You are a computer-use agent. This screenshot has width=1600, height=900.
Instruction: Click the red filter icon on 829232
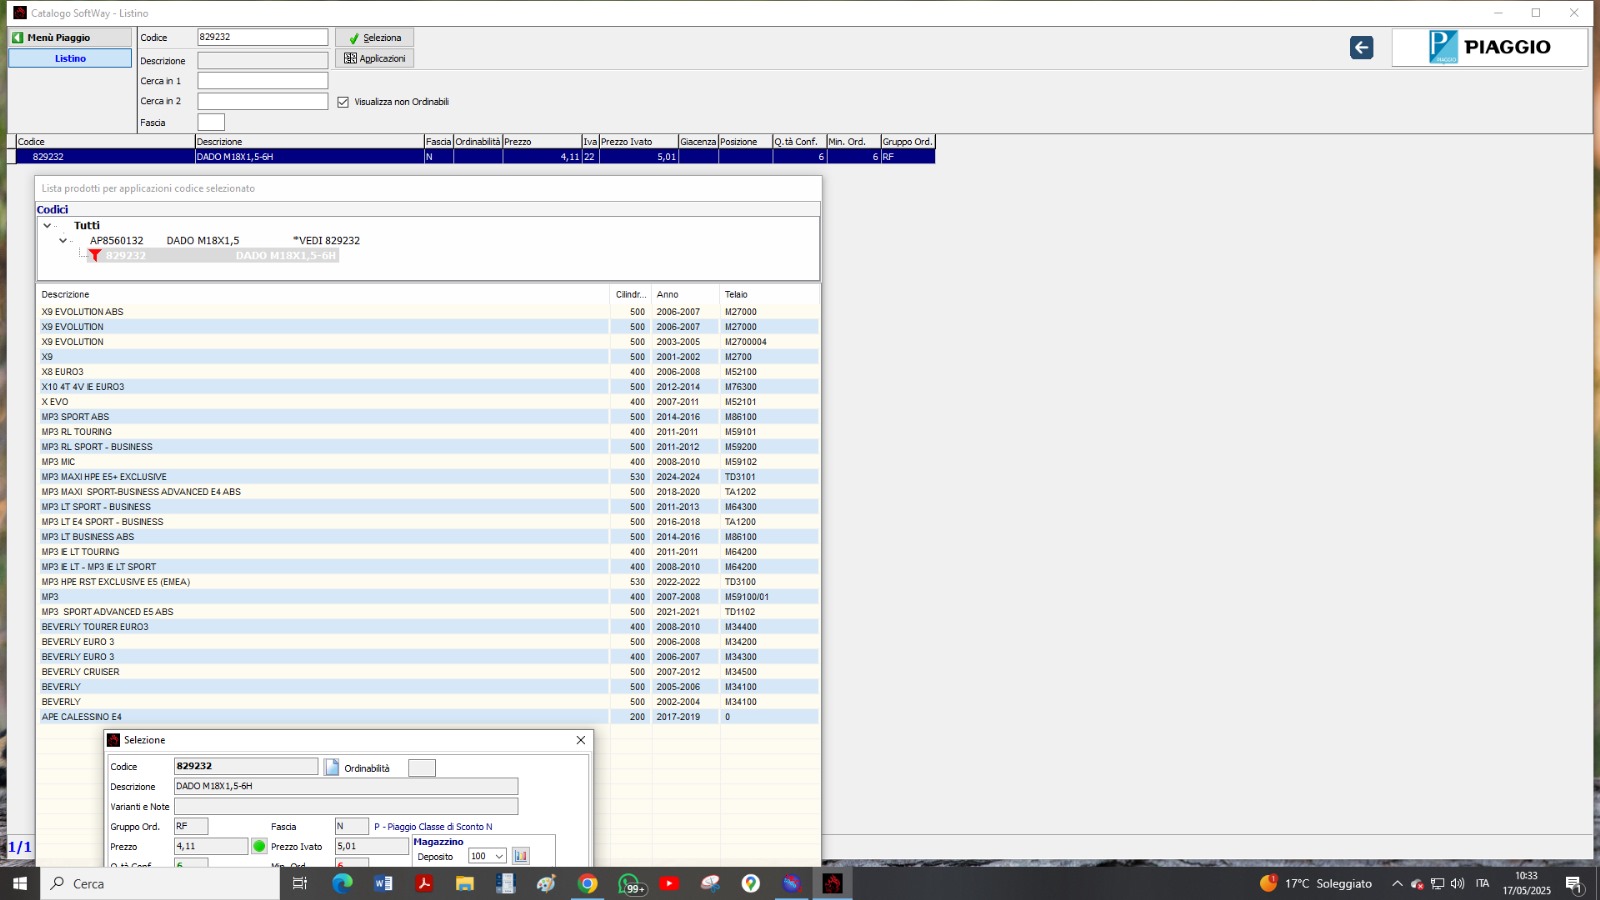coord(95,256)
